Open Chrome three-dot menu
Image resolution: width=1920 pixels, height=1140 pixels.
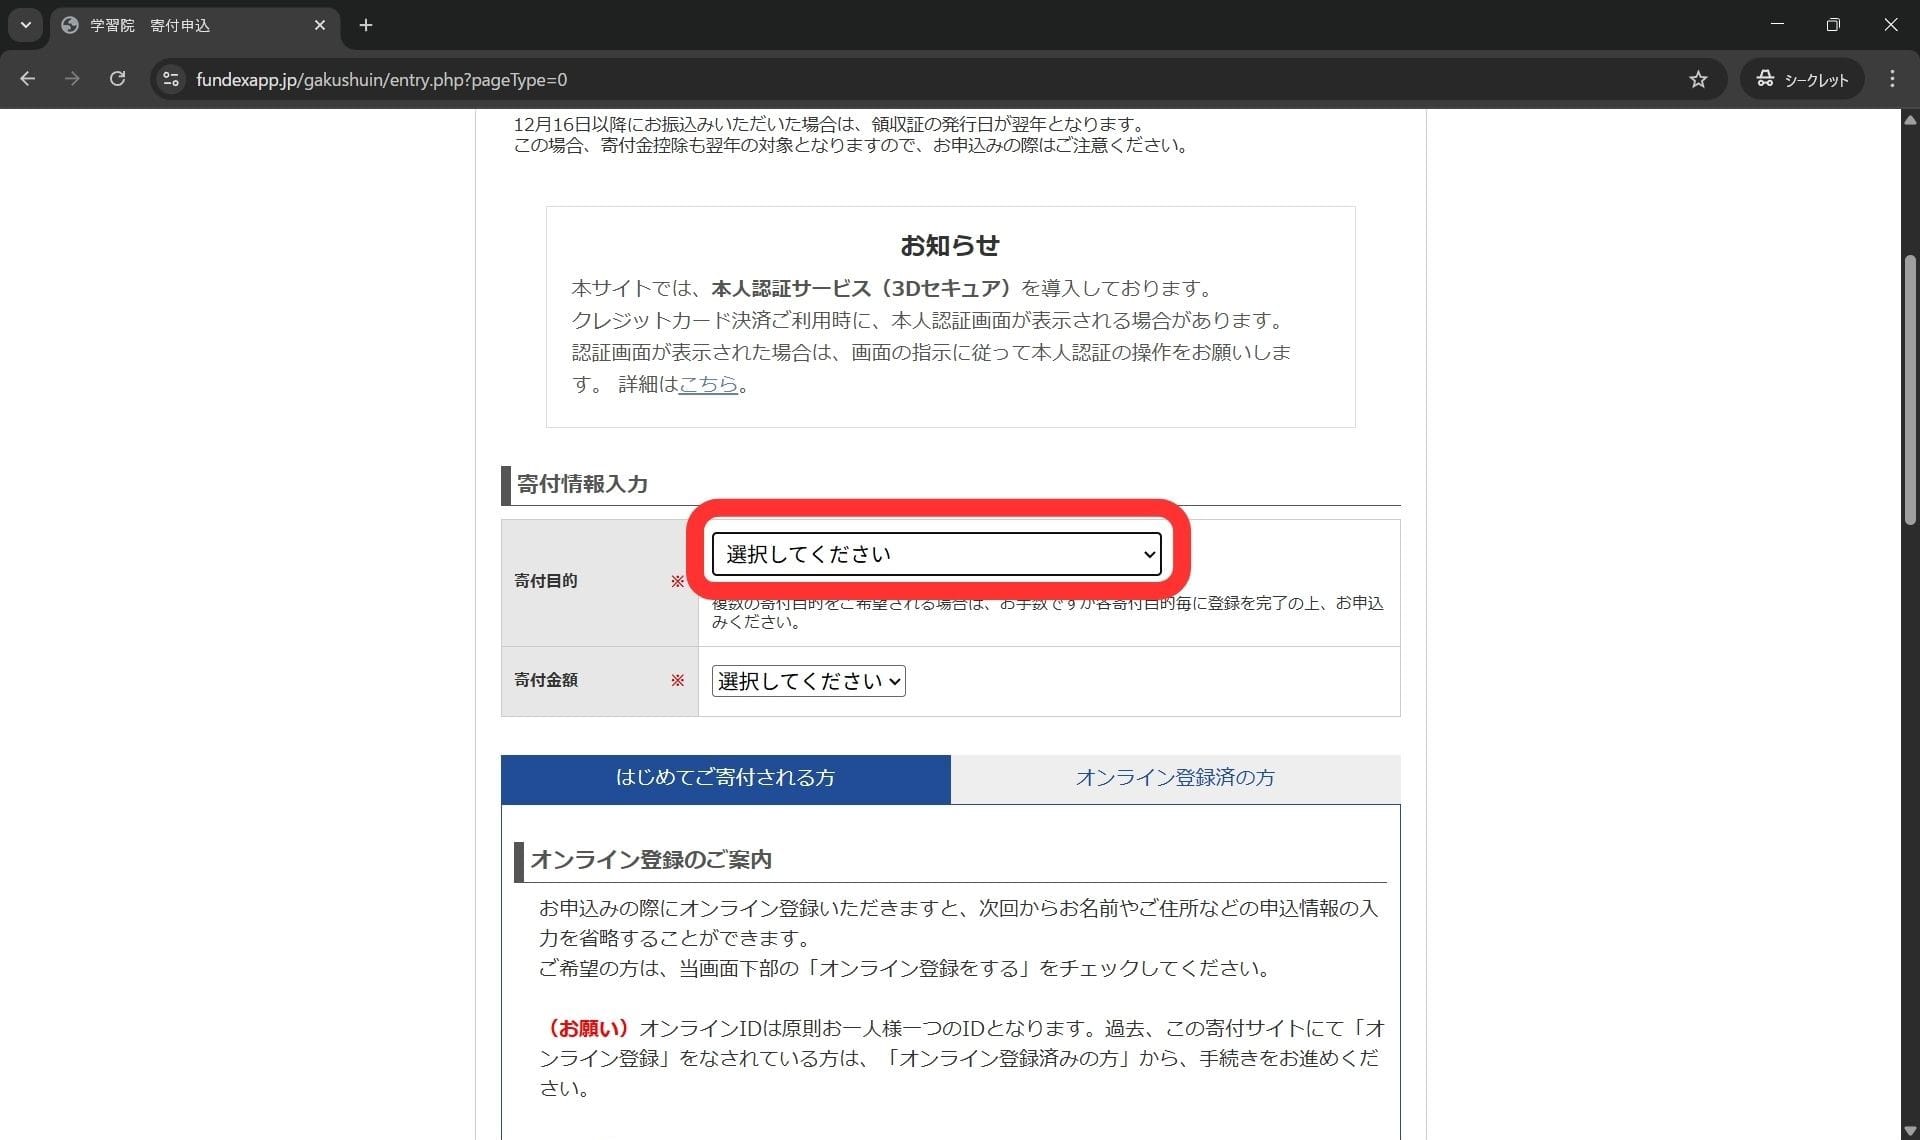(x=1892, y=79)
